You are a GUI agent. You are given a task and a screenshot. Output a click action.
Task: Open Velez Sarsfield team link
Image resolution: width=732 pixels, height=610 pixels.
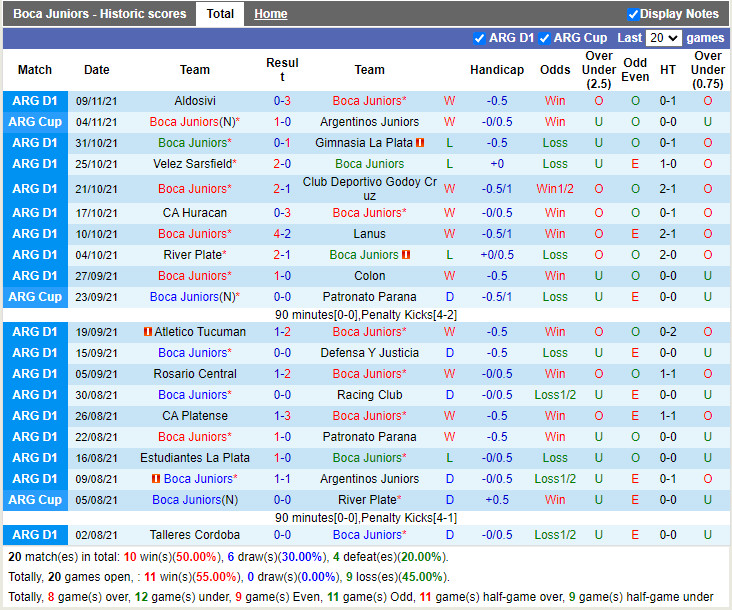tap(194, 164)
